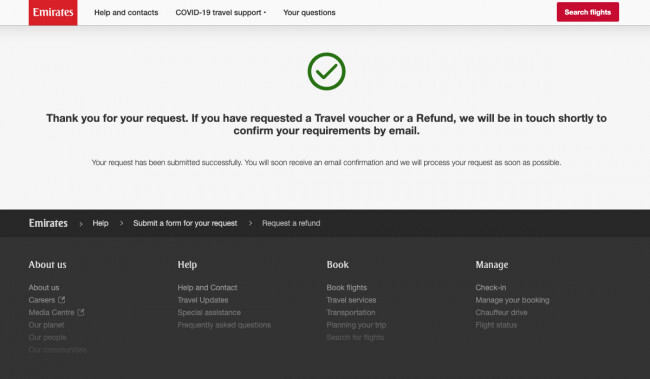Open Submit a form for your request breadcrumb
This screenshot has height=379, width=650.
185,223
